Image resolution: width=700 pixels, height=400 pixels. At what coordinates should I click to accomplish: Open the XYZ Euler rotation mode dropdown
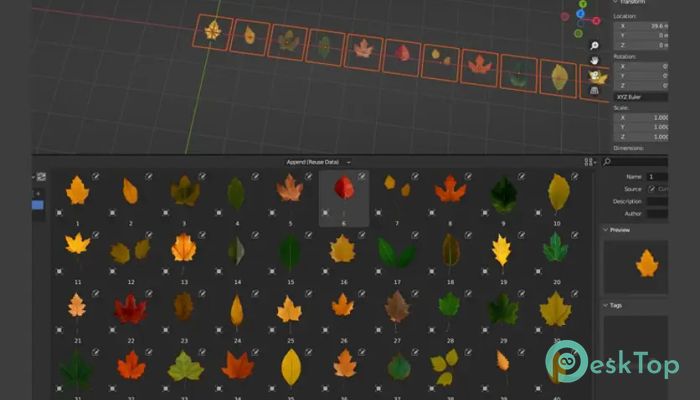coord(641,97)
